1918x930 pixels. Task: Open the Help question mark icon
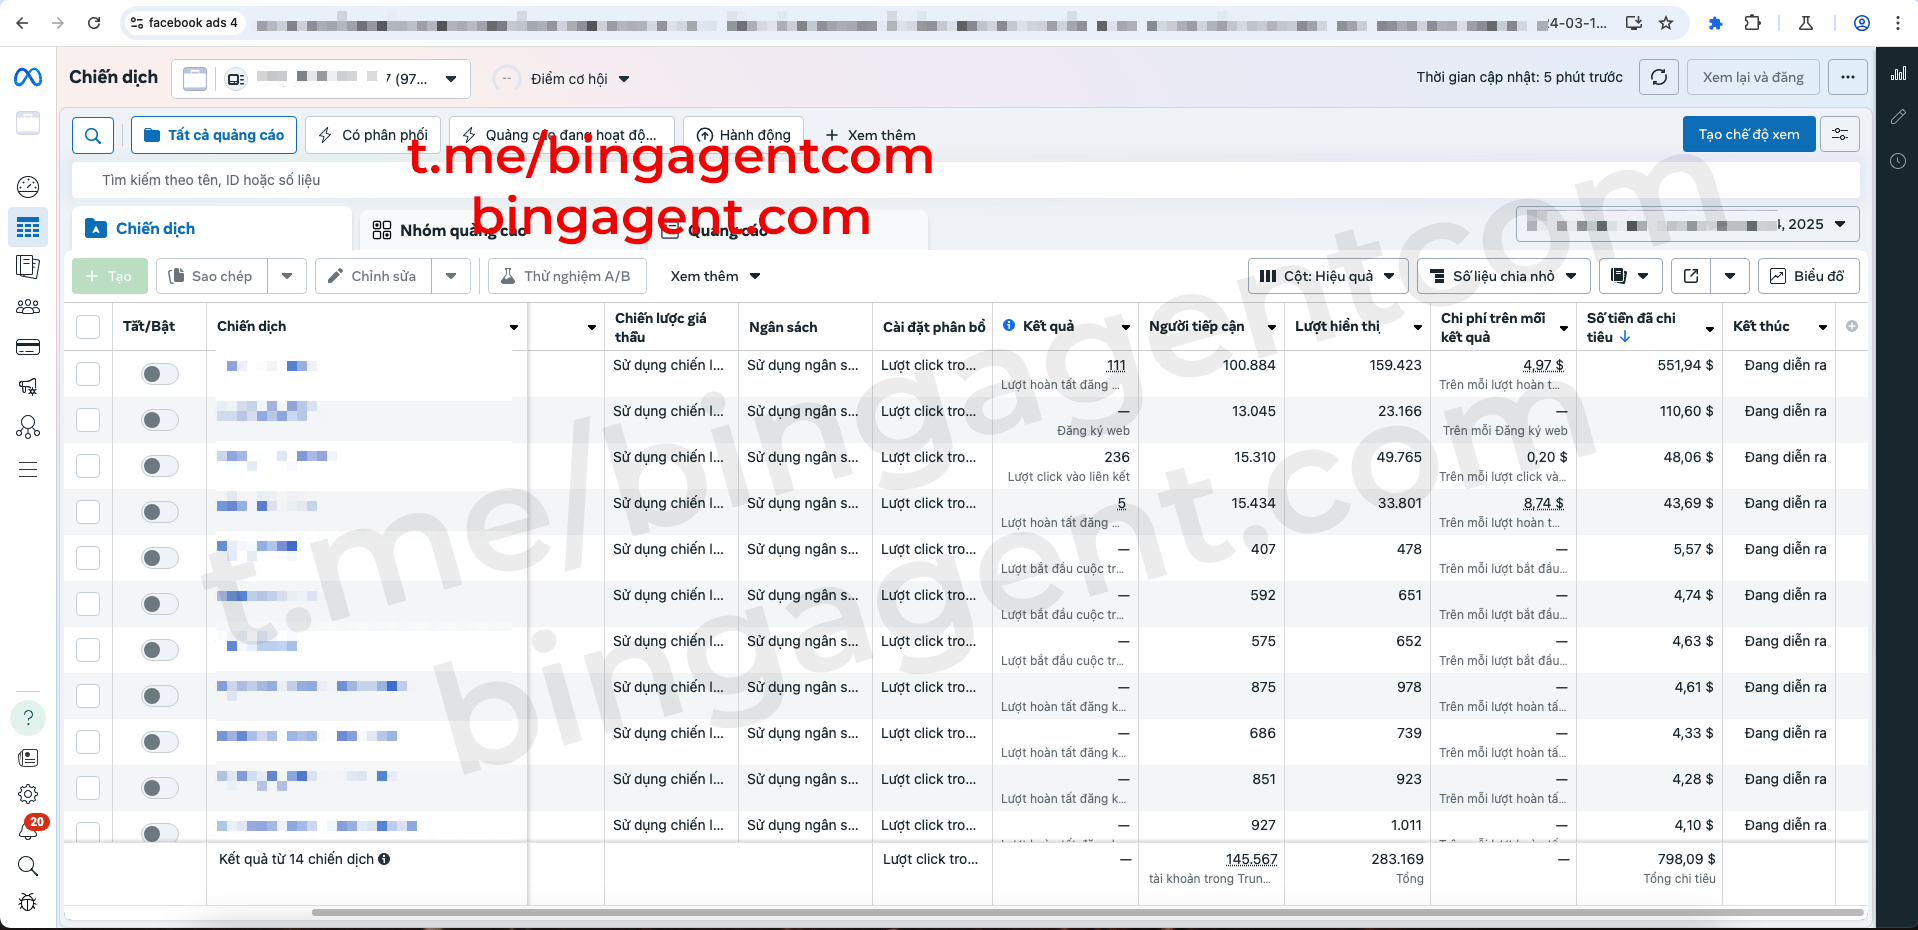[28, 717]
